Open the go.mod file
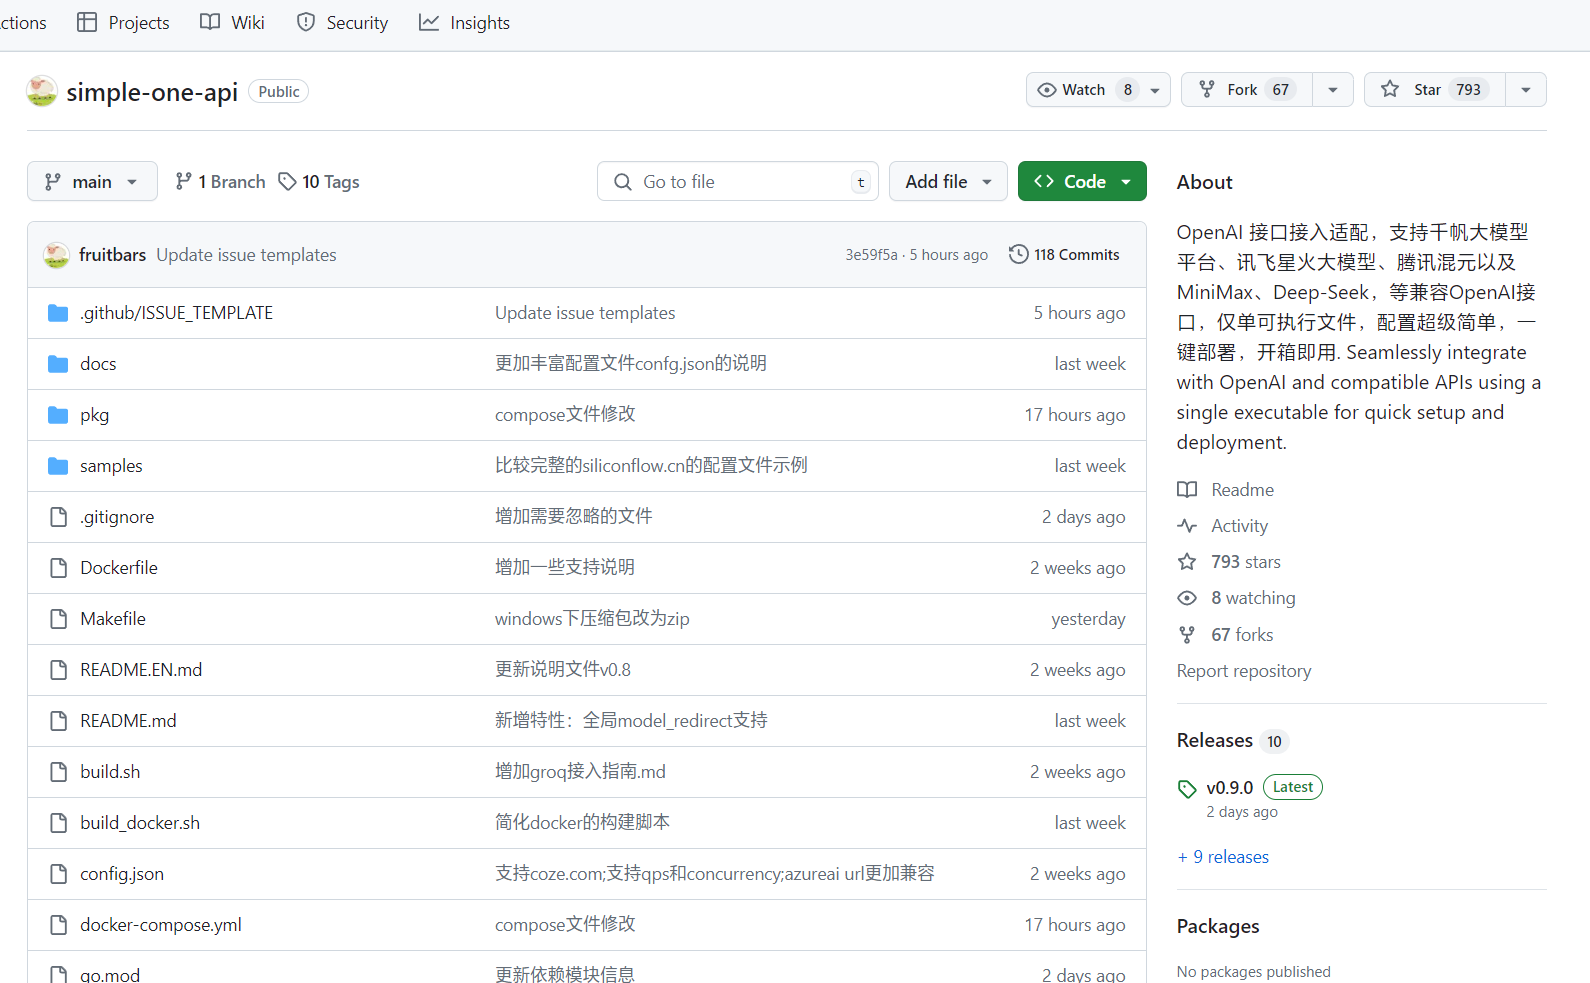1590x983 pixels. tap(110, 974)
